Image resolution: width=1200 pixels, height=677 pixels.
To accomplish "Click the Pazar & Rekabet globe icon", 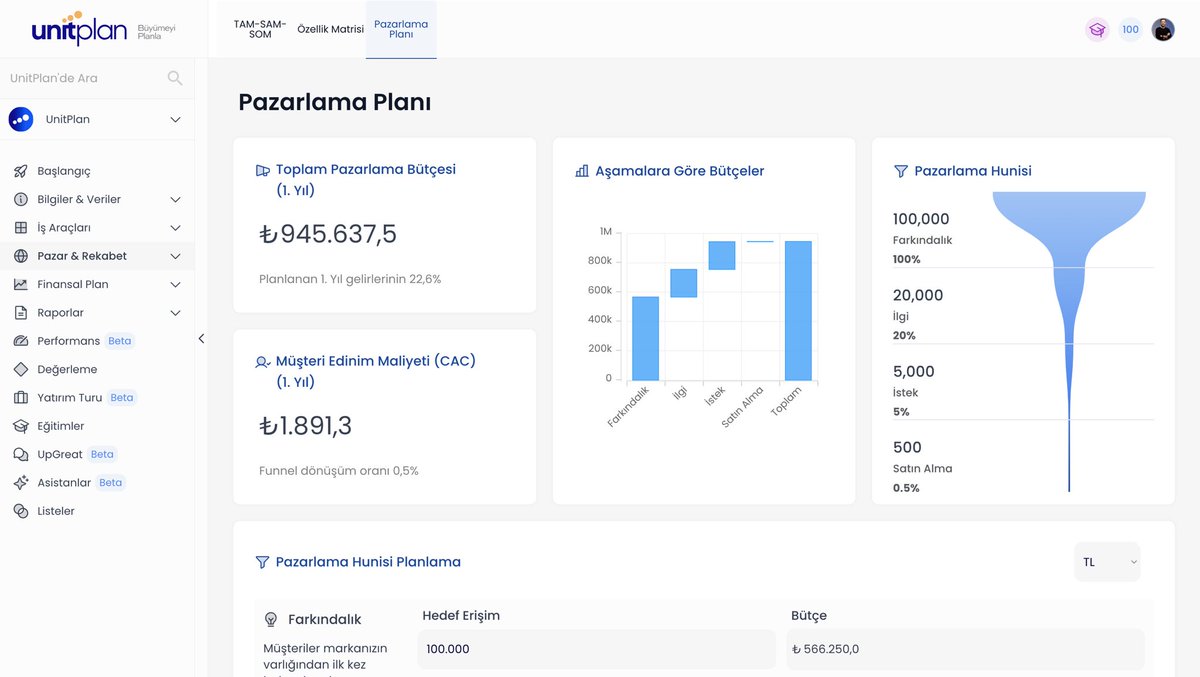I will (21, 256).
